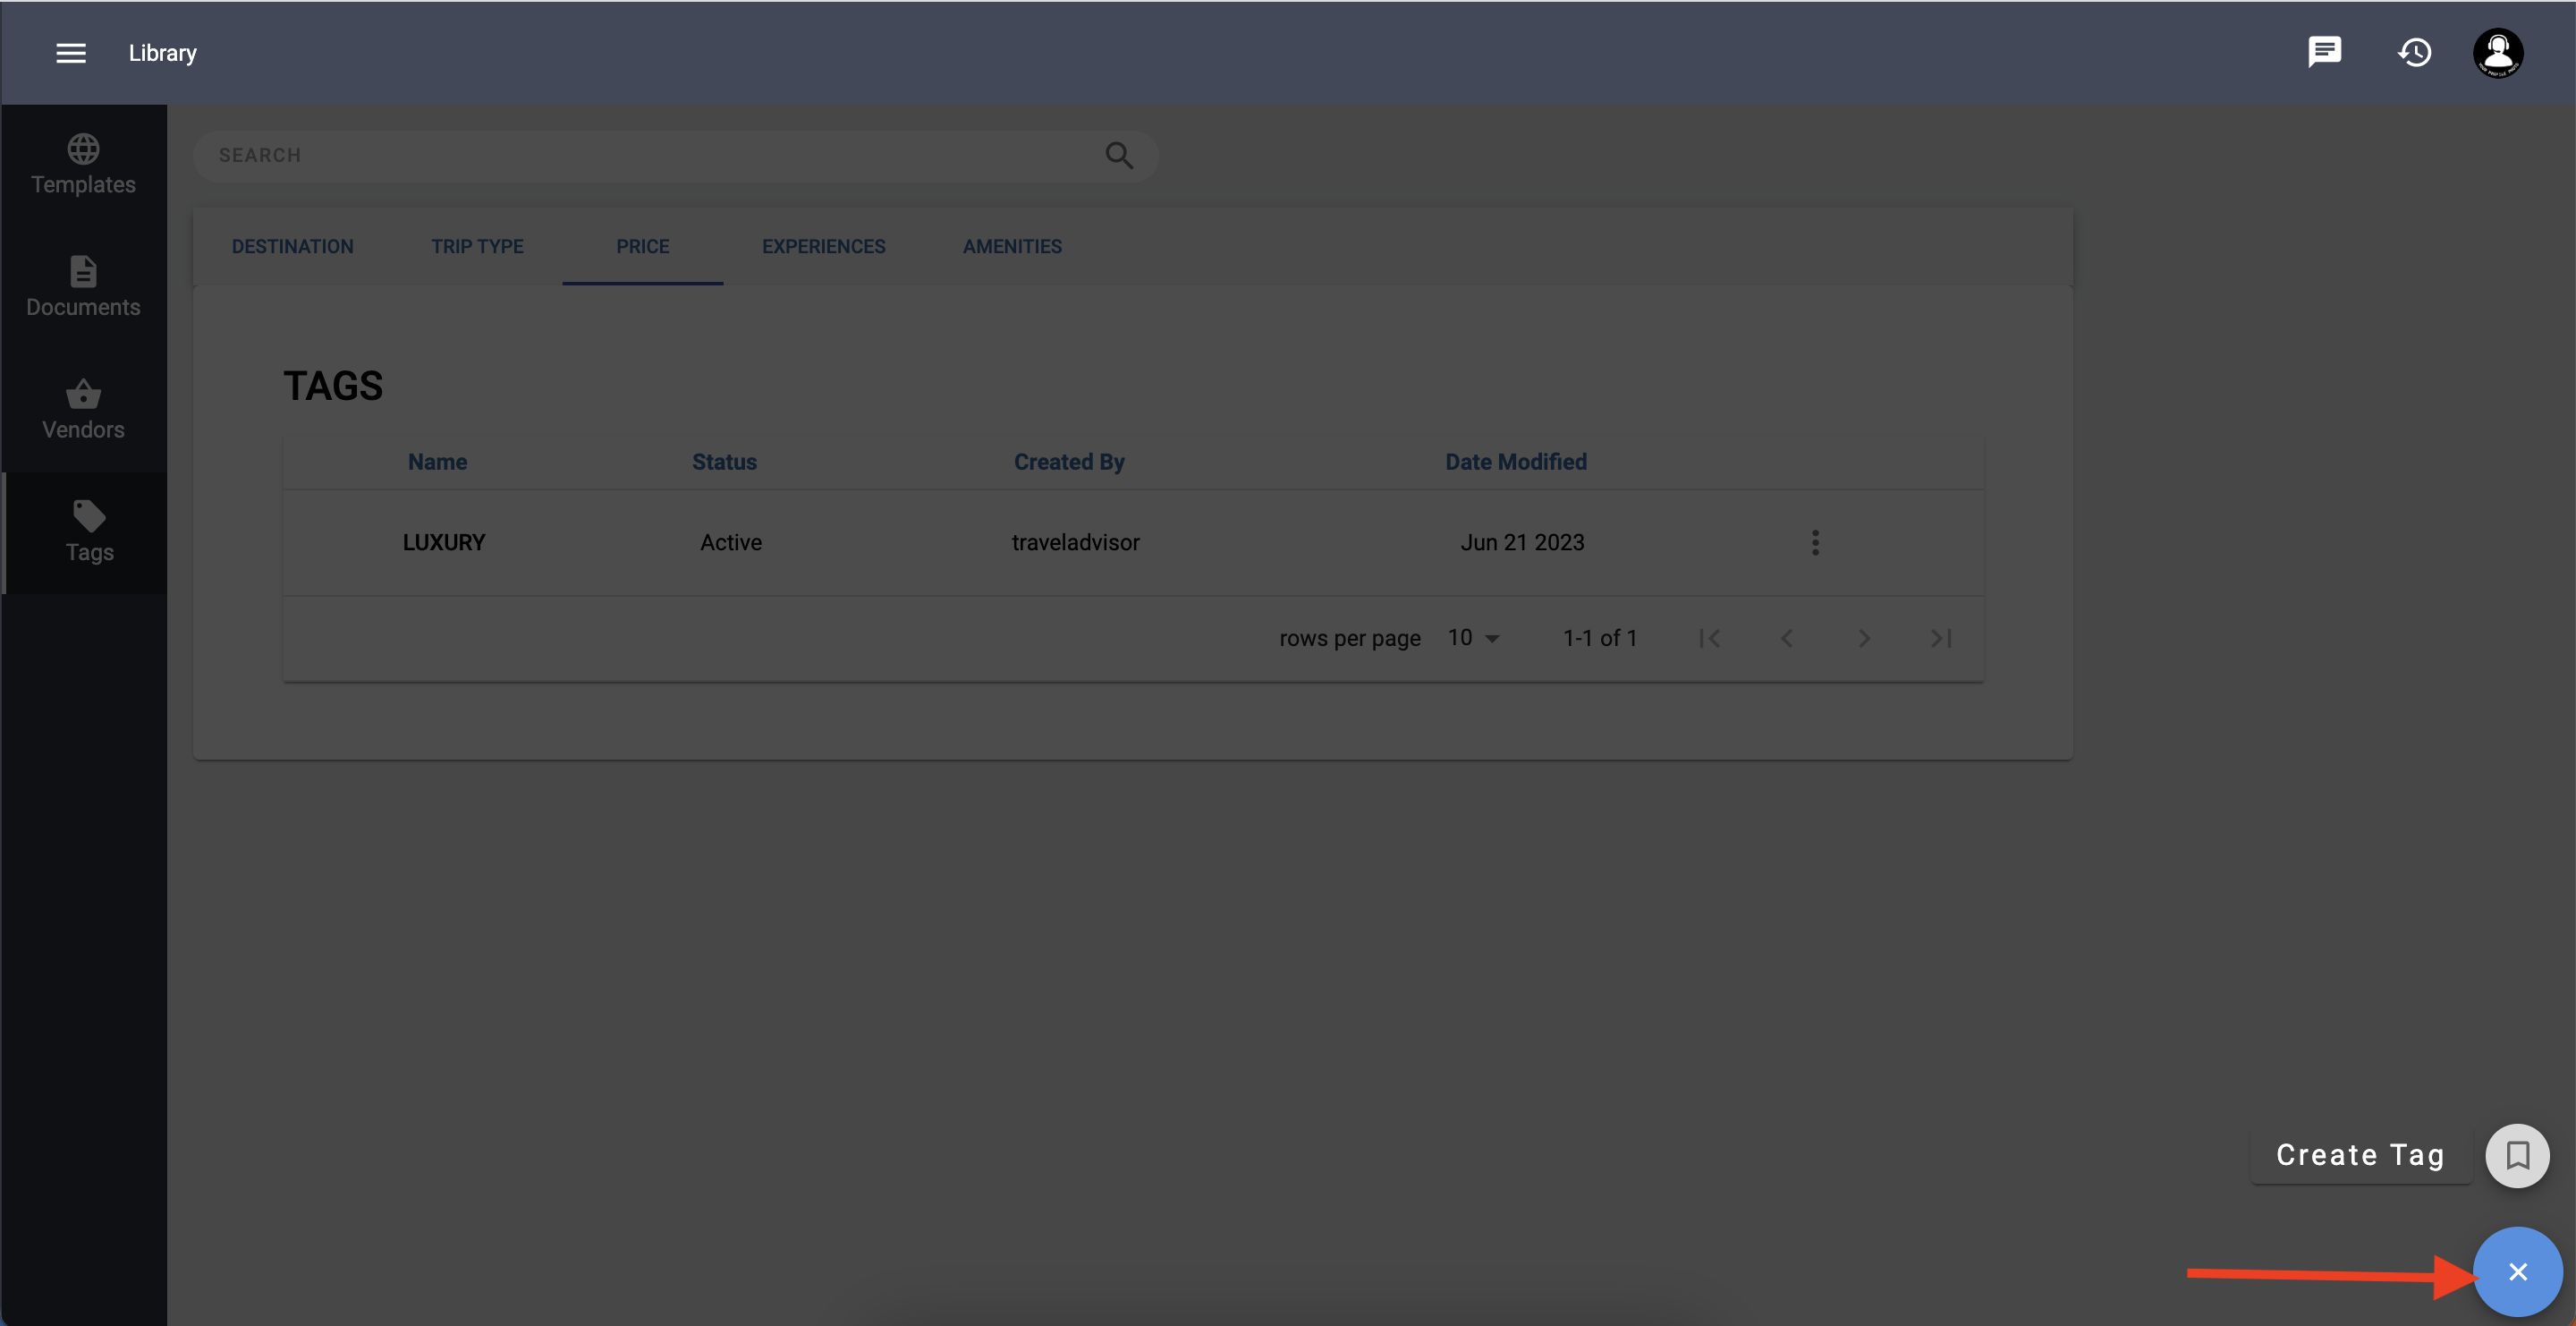The height and width of the screenshot is (1326, 2576).
Task: Sort by the Status column header
Action: (x=724, y=462)
